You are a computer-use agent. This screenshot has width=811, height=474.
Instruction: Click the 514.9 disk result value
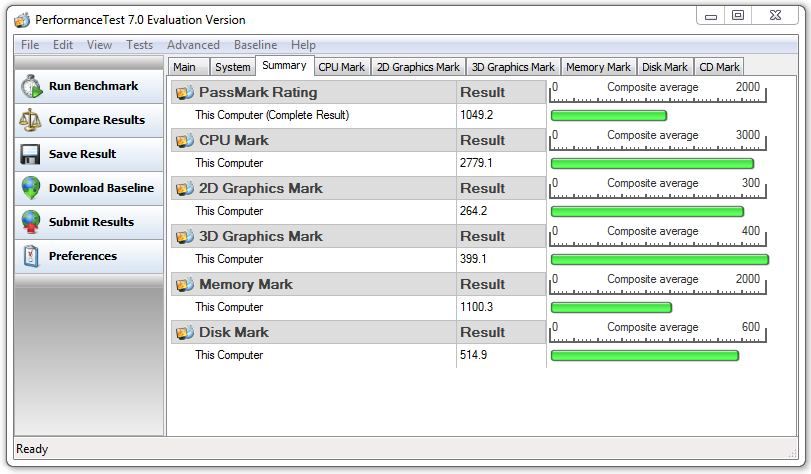pos(473,355)
